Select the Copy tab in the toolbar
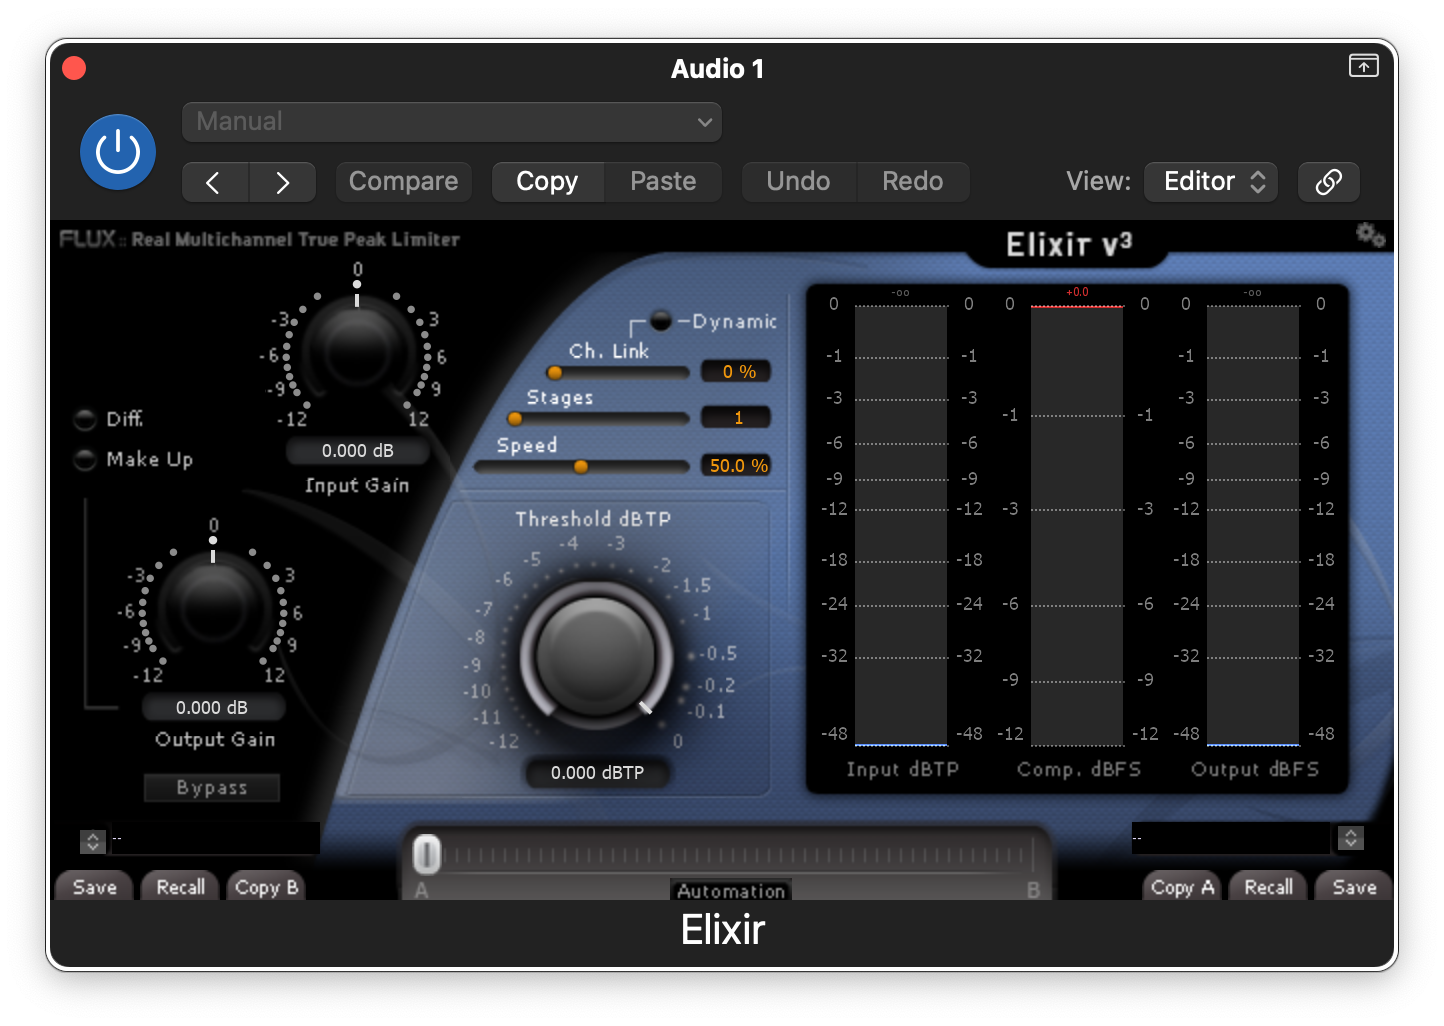Screen dimensions: 1444x1026 (x=547, y=181)
